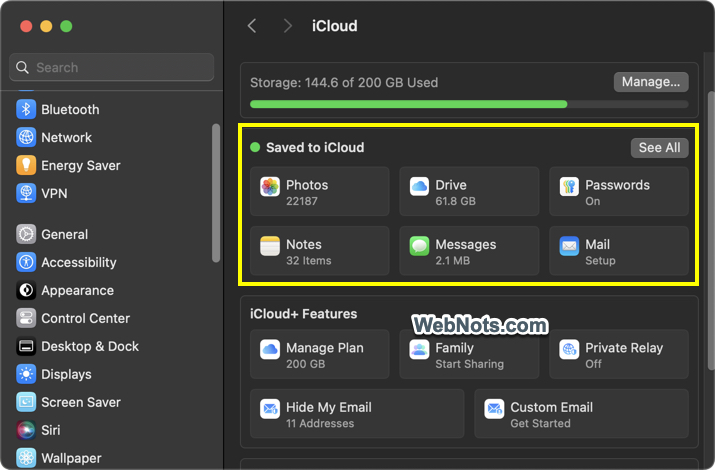
Task: Click the Hide My Email icon
Action: coord(270,409)
